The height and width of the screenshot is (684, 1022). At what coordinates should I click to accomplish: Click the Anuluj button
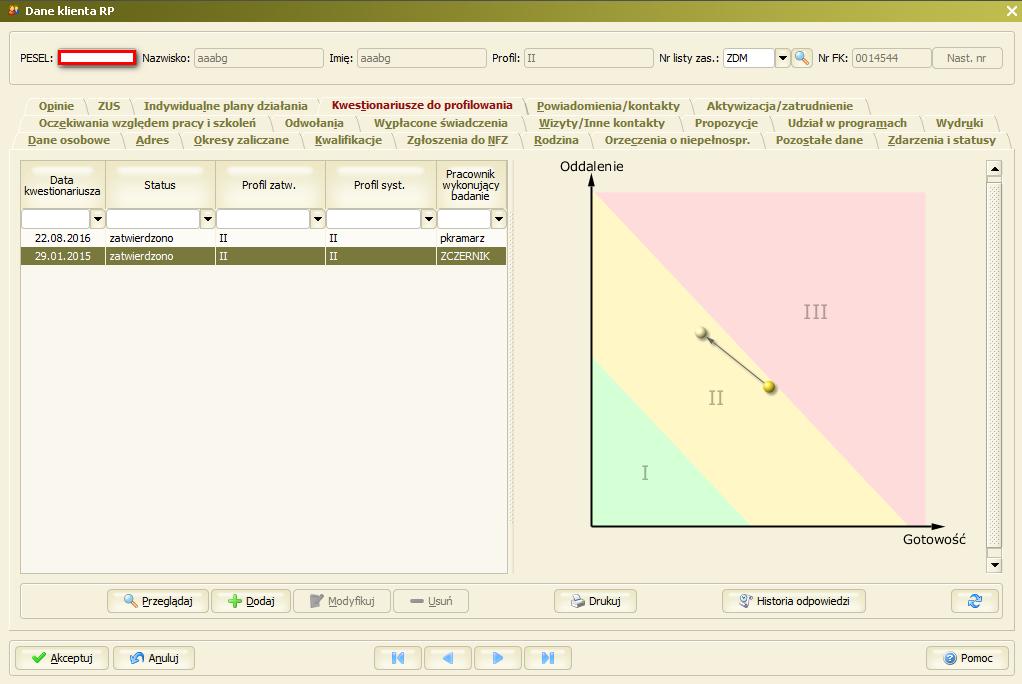pyautogui.click(x=154, y=658)
